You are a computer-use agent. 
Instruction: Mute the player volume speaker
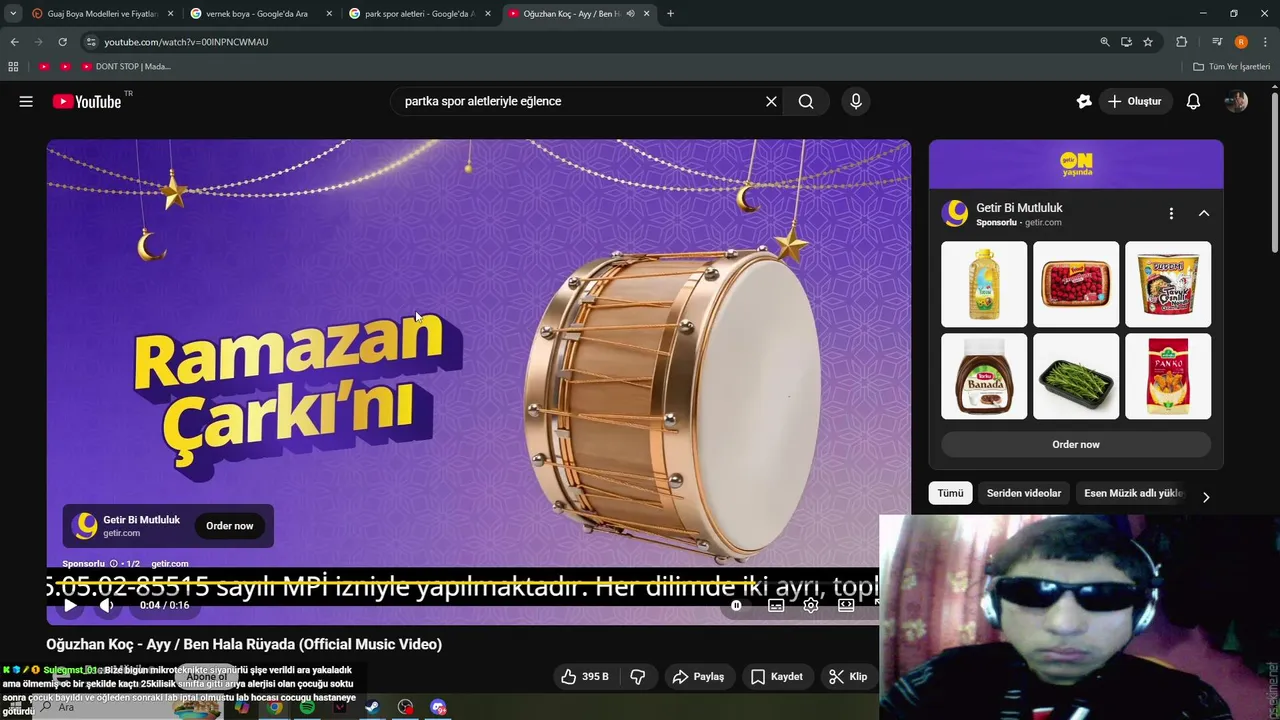click(x=106, y=605)
